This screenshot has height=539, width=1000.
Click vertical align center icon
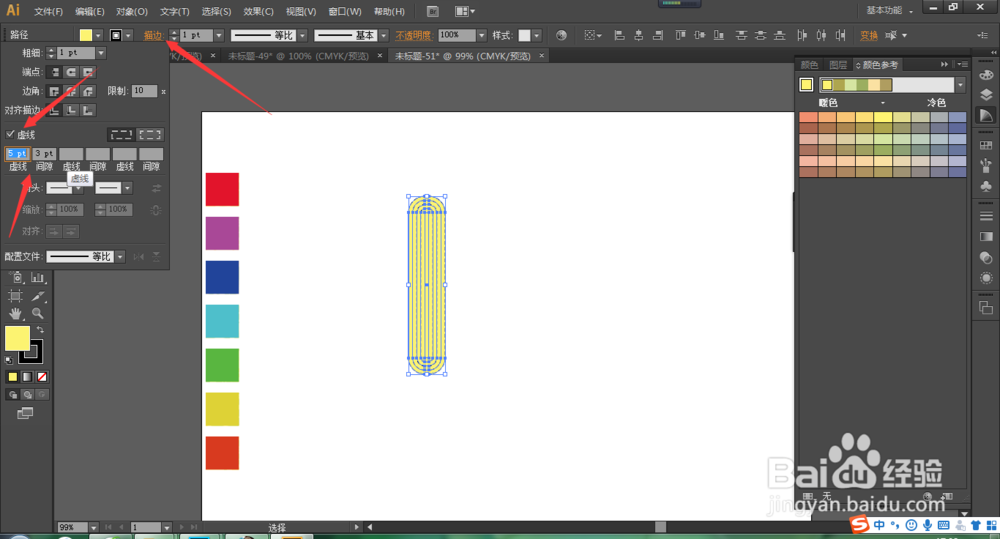tap(700, 36)
